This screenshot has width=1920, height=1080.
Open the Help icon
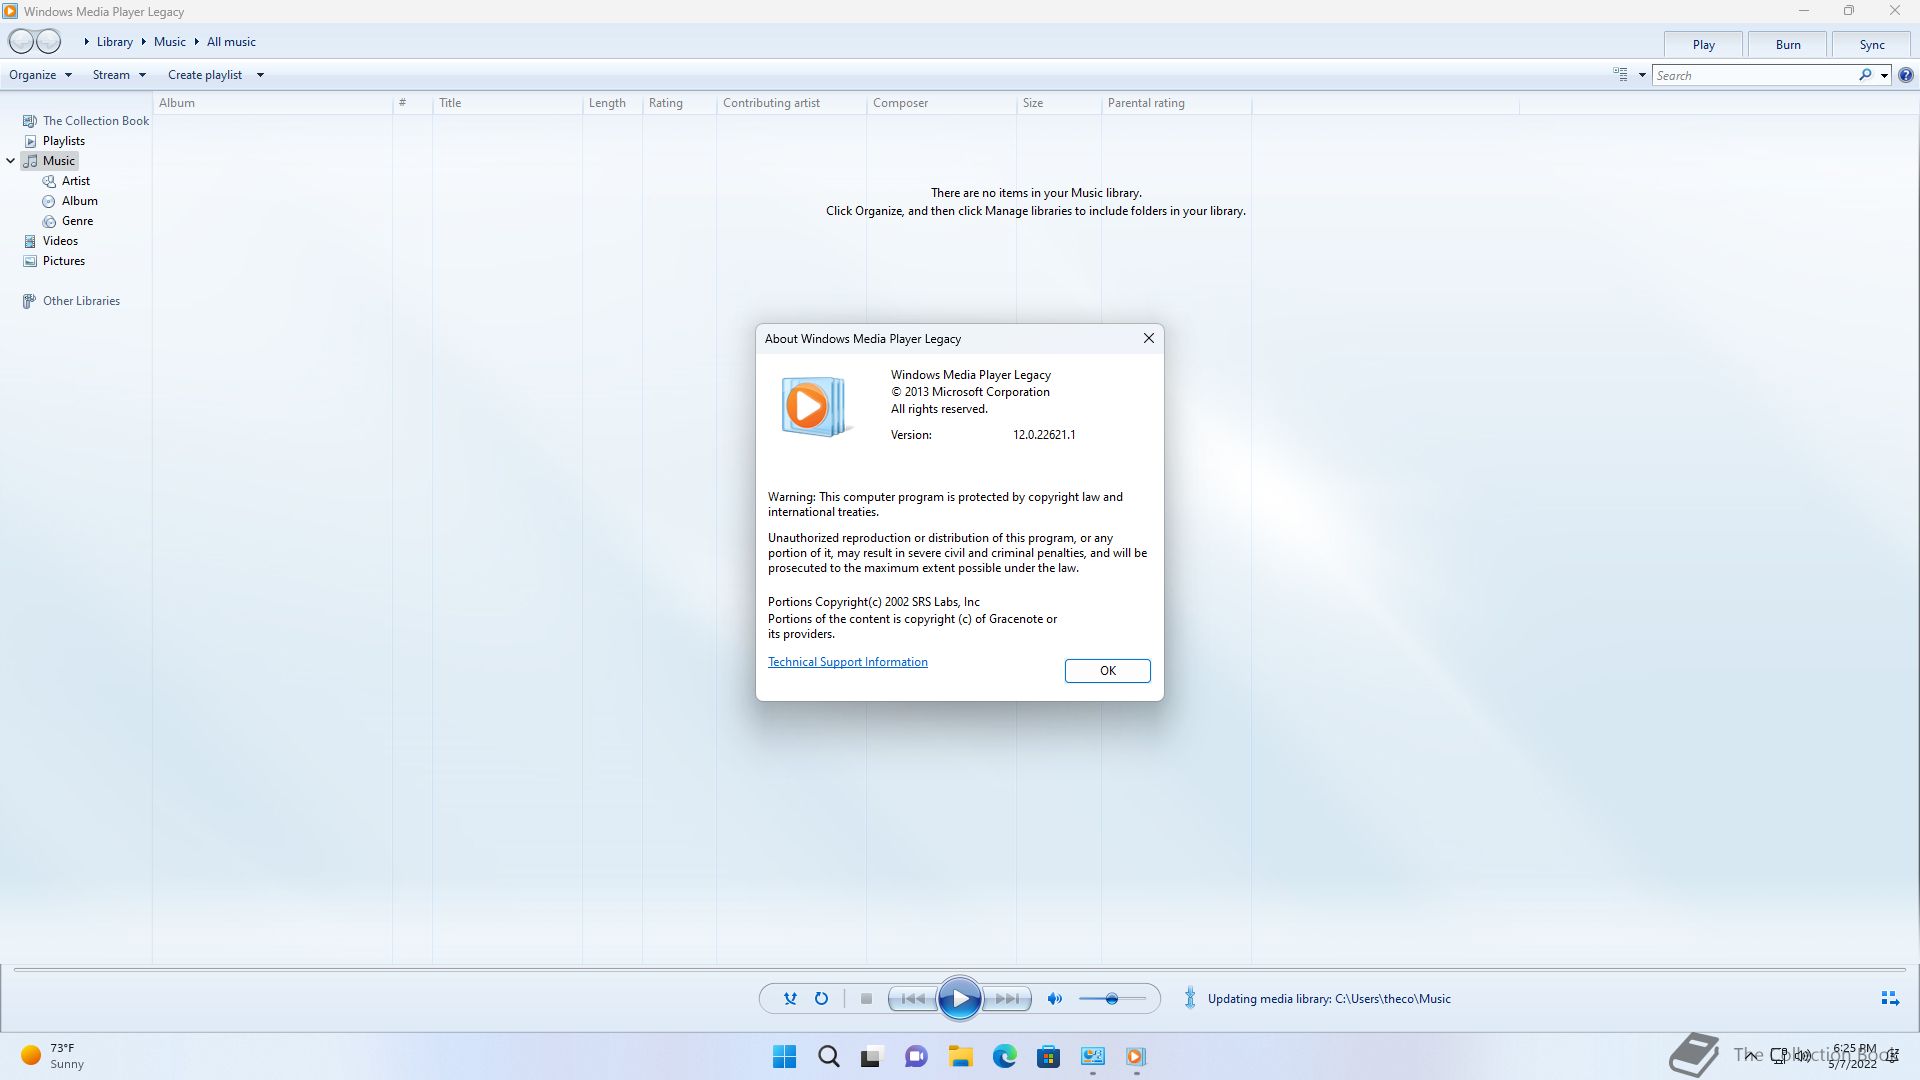[x=1906, y=75]
